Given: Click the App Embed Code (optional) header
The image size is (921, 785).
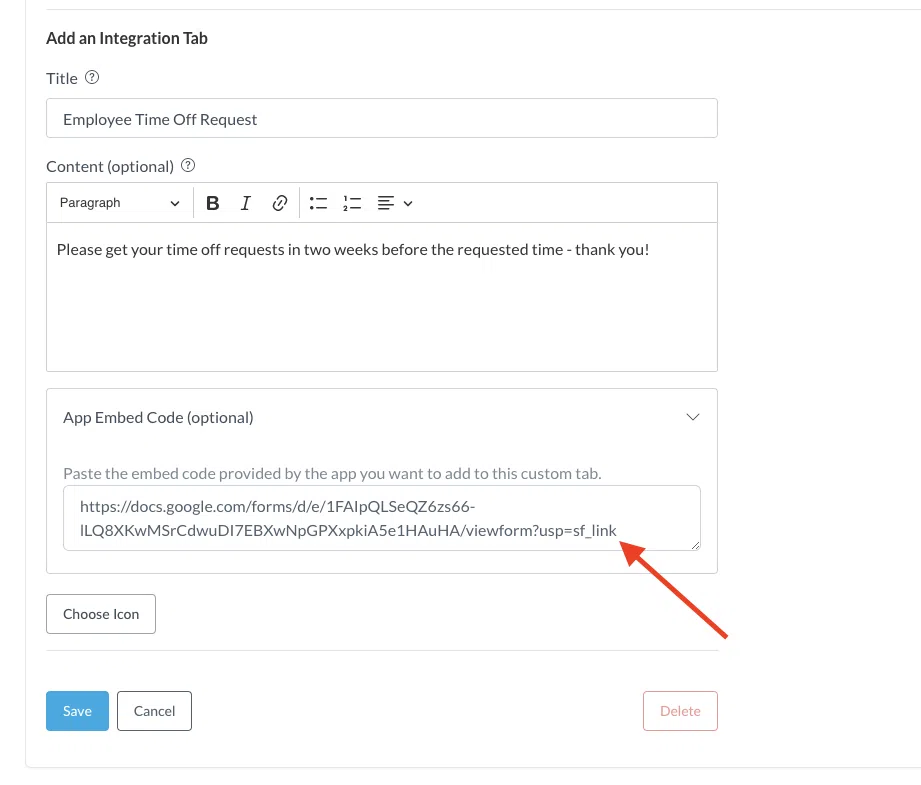Looking at the screenshot, I should coord(158,417).
